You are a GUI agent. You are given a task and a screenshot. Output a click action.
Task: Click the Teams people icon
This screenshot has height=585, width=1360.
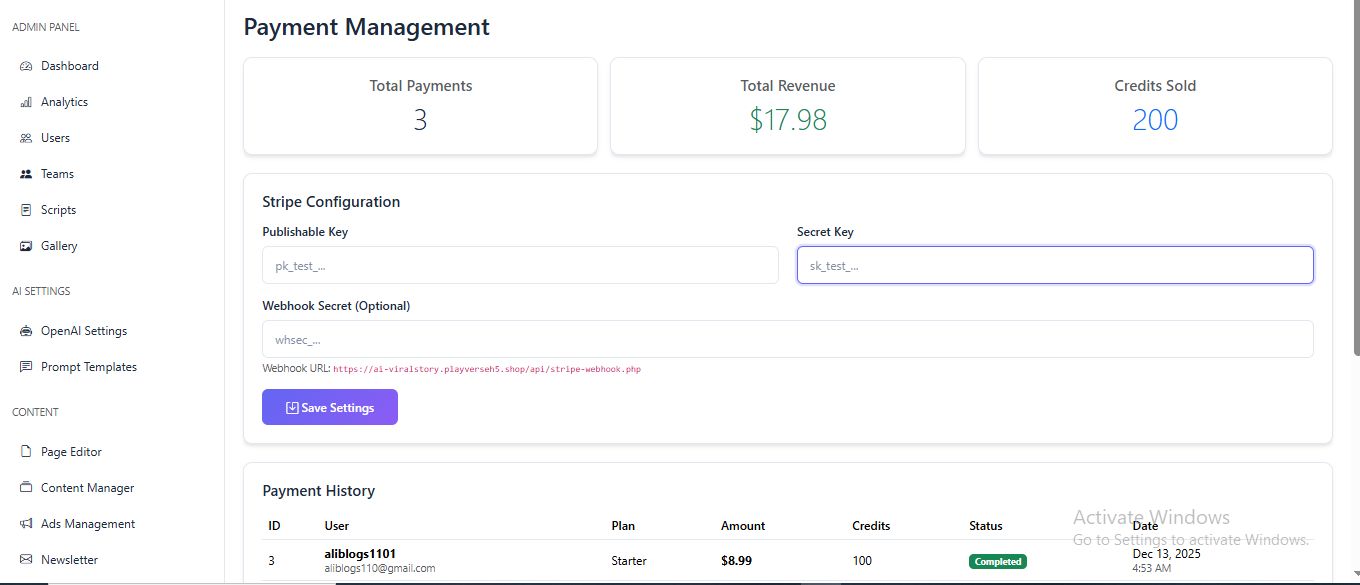(26, 174)
